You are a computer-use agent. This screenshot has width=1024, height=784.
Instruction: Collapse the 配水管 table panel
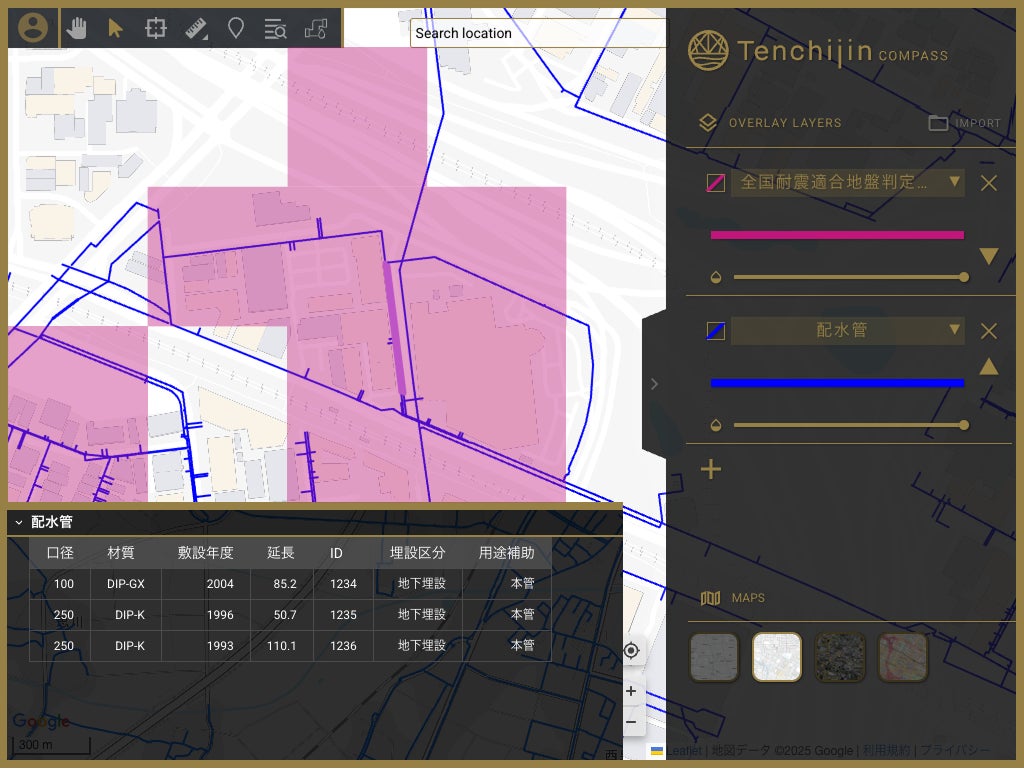[x=19, y=522]
